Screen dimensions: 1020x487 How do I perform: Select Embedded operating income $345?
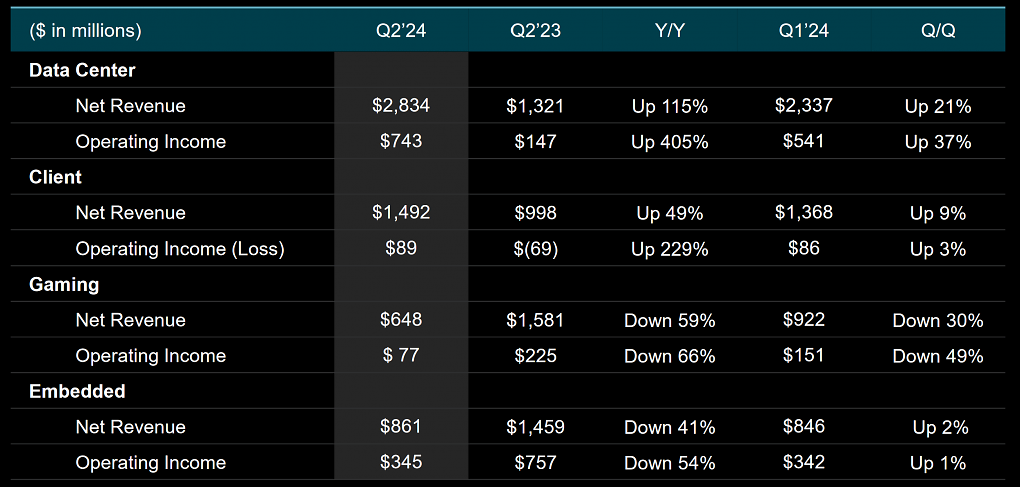401,462
